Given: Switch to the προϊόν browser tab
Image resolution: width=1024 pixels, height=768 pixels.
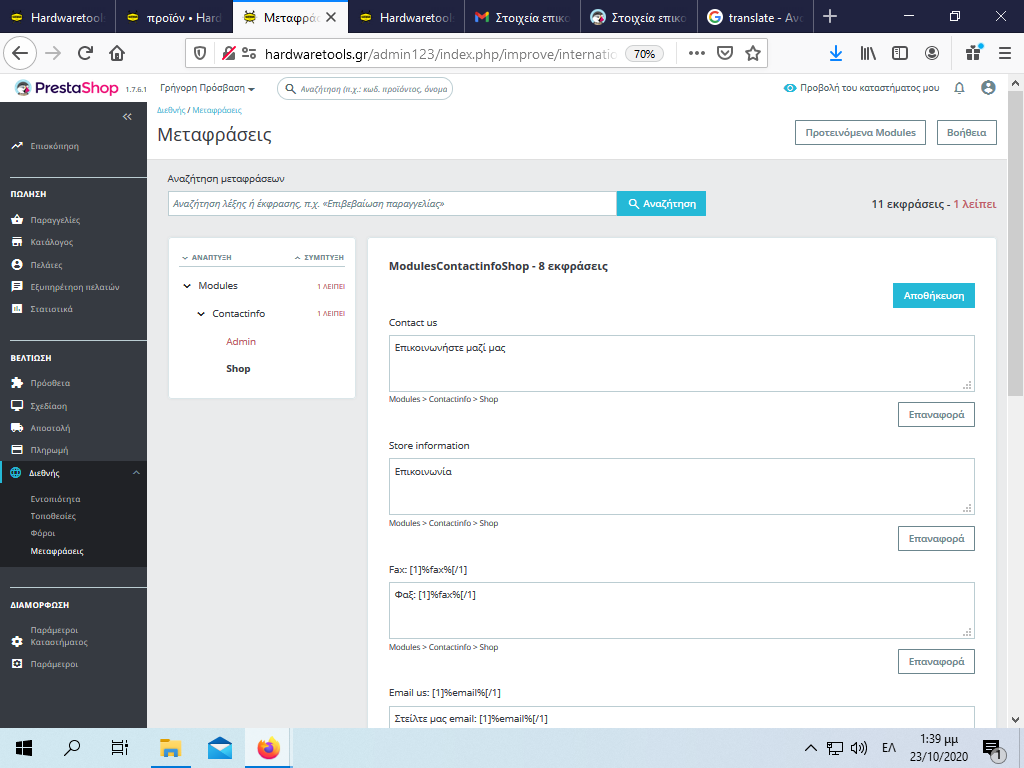Looking at the screenshot, I should click(x=173, y=18).
